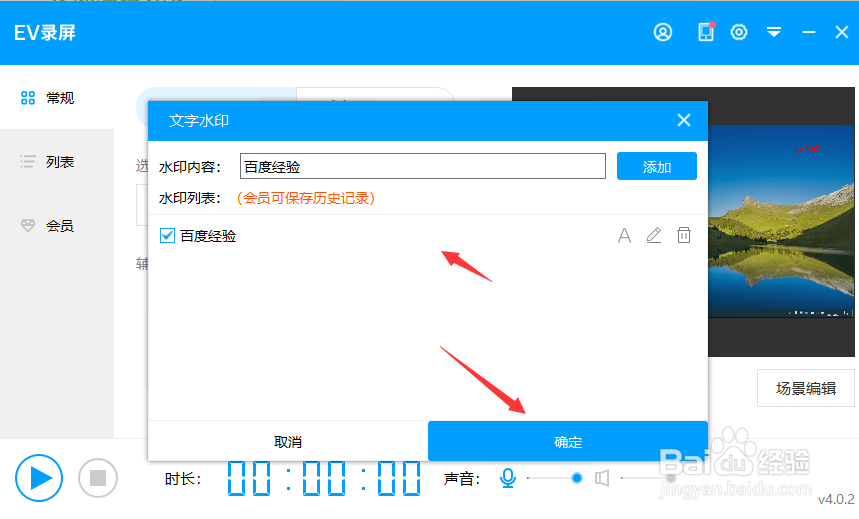
Task: Stop recording with the stop button
Action: [x=98, y=478]
